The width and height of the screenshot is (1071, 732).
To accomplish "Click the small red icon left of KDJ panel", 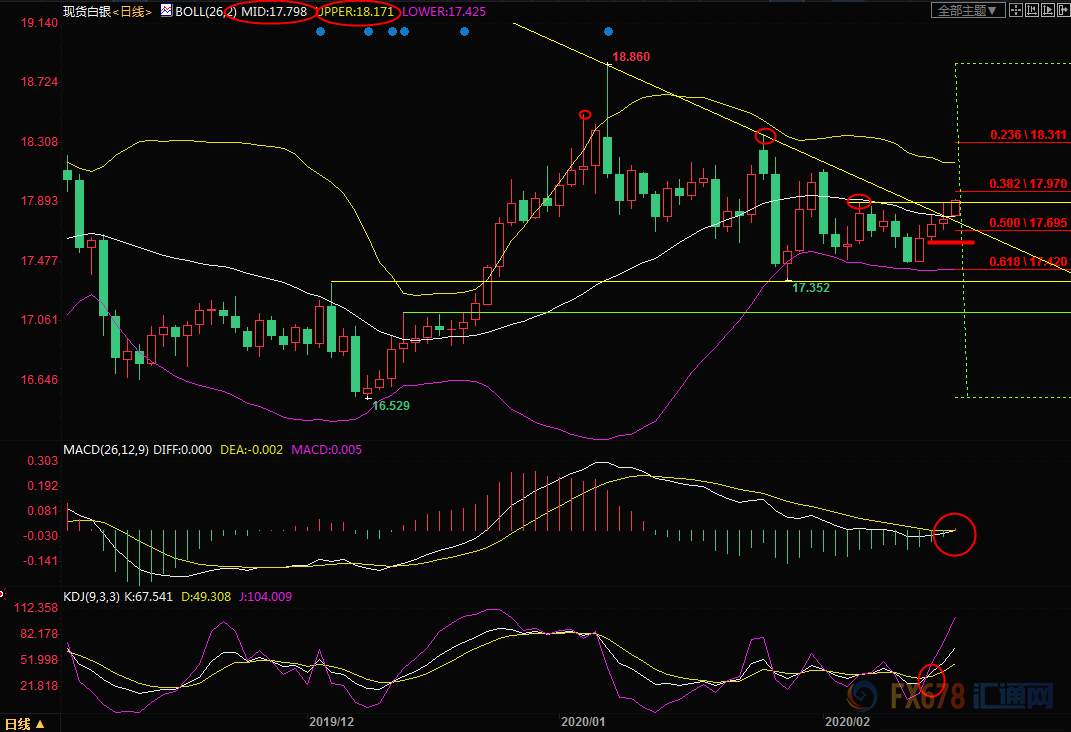I will pyautogui.click(x=3, y=595).
